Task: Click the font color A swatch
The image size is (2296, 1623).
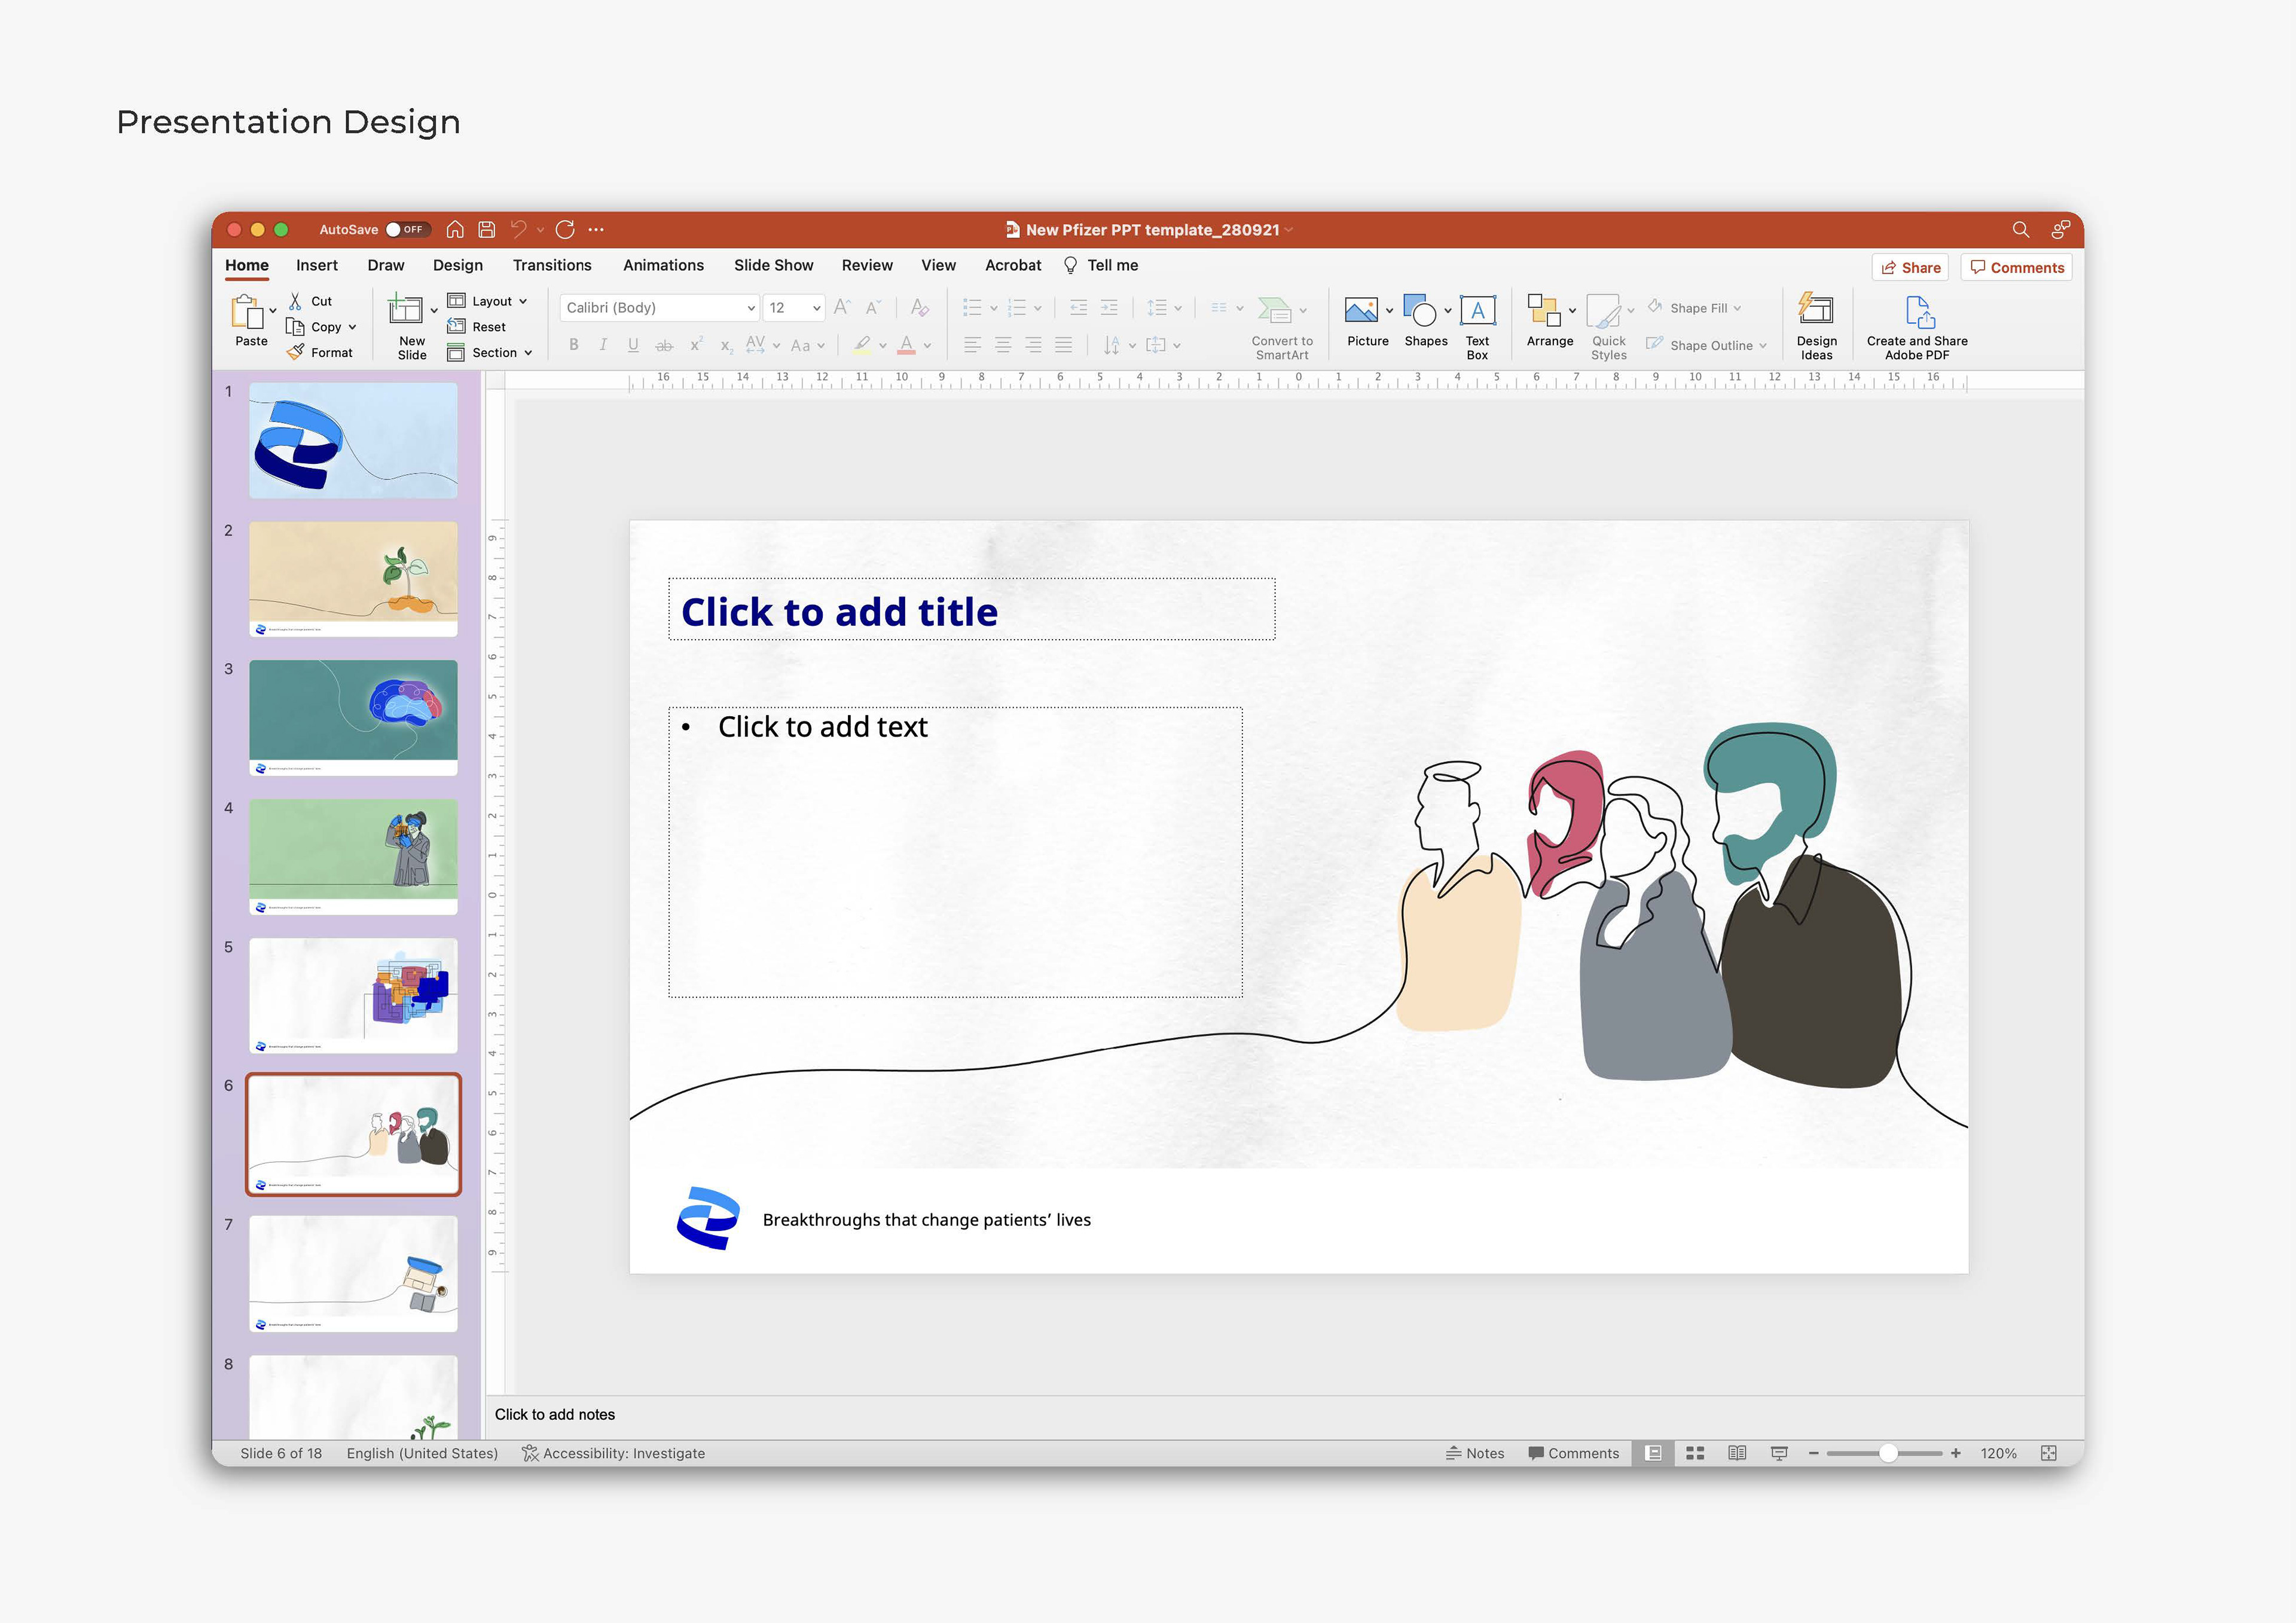Action: [x=907, y=345]
